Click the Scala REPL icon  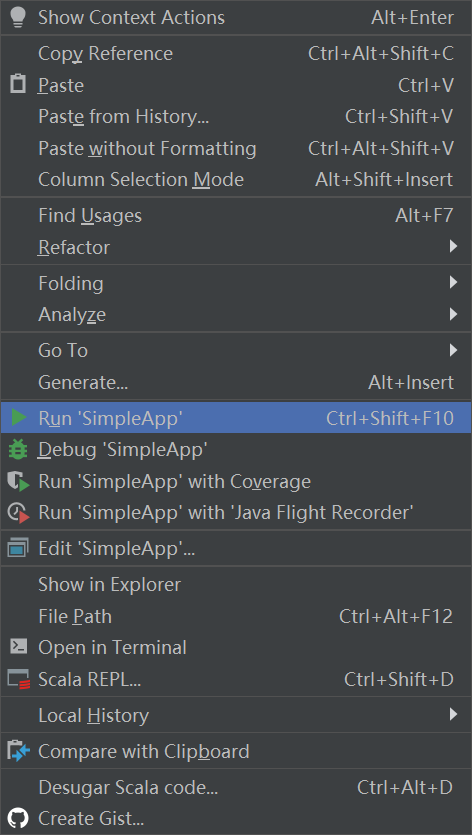[x=19, y=679]
